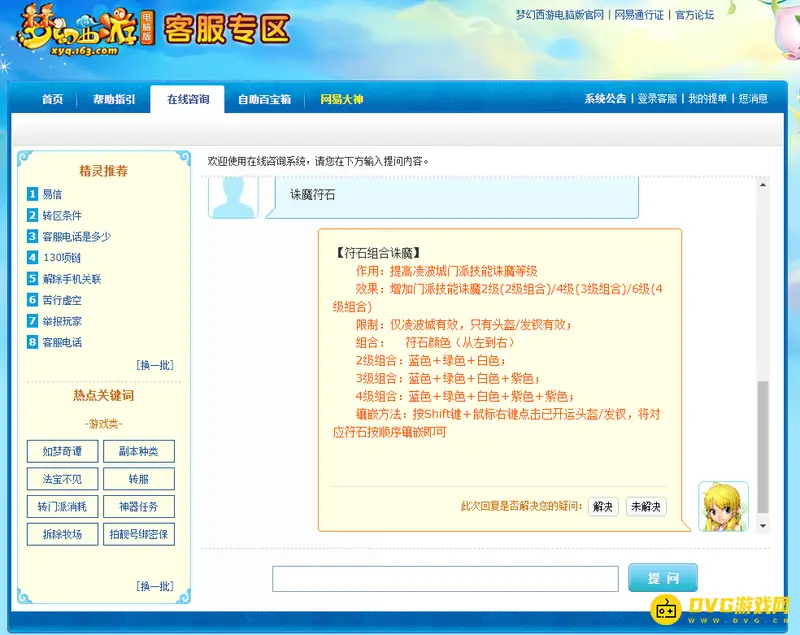Click 登录客服 link
This screenshot has height=635, width=800.
[657, 98]
